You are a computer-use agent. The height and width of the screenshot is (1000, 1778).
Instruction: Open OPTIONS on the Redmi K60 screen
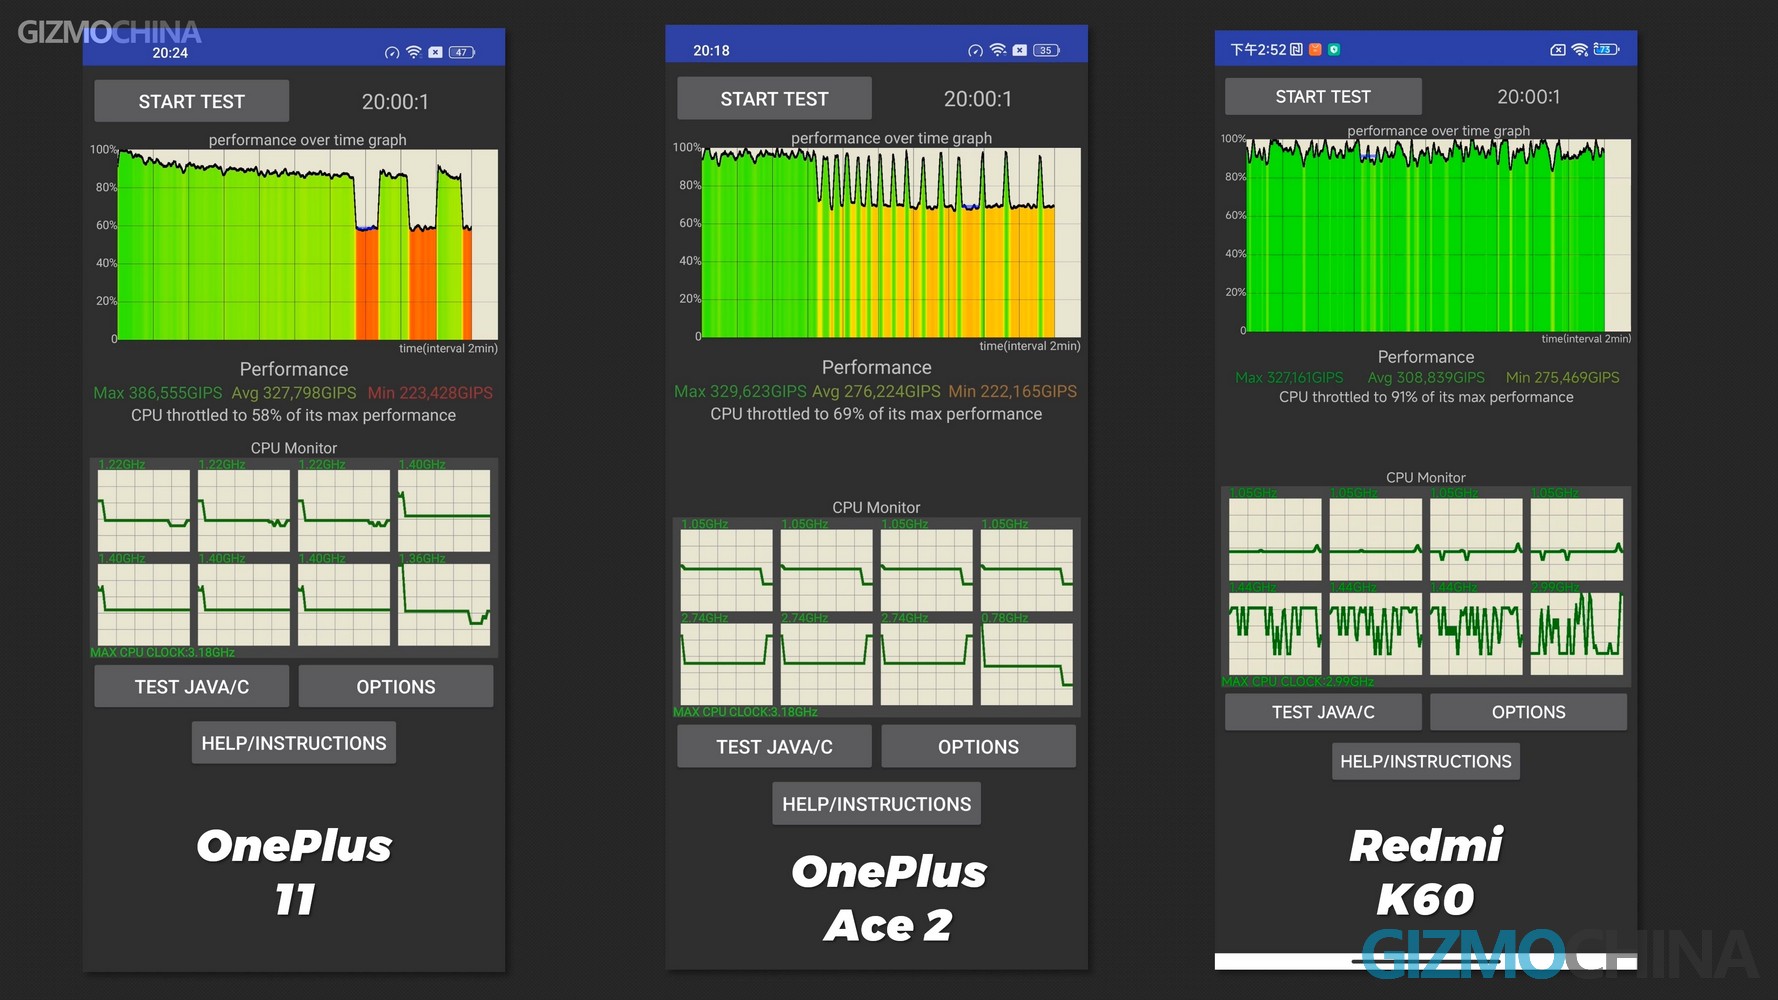(x=1528, y=712)
